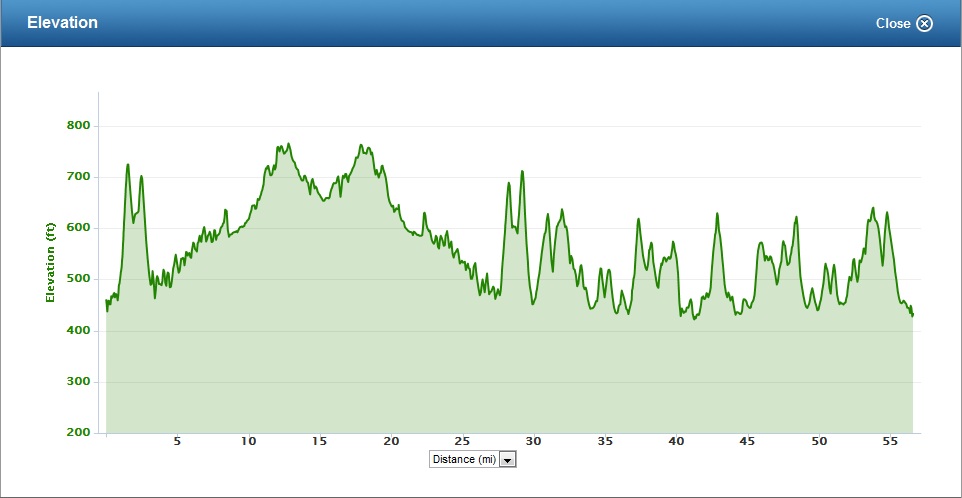Screen dimensions: 962x498
Task: Click the 500 label on the elevation axis
Action: (79, 279)
